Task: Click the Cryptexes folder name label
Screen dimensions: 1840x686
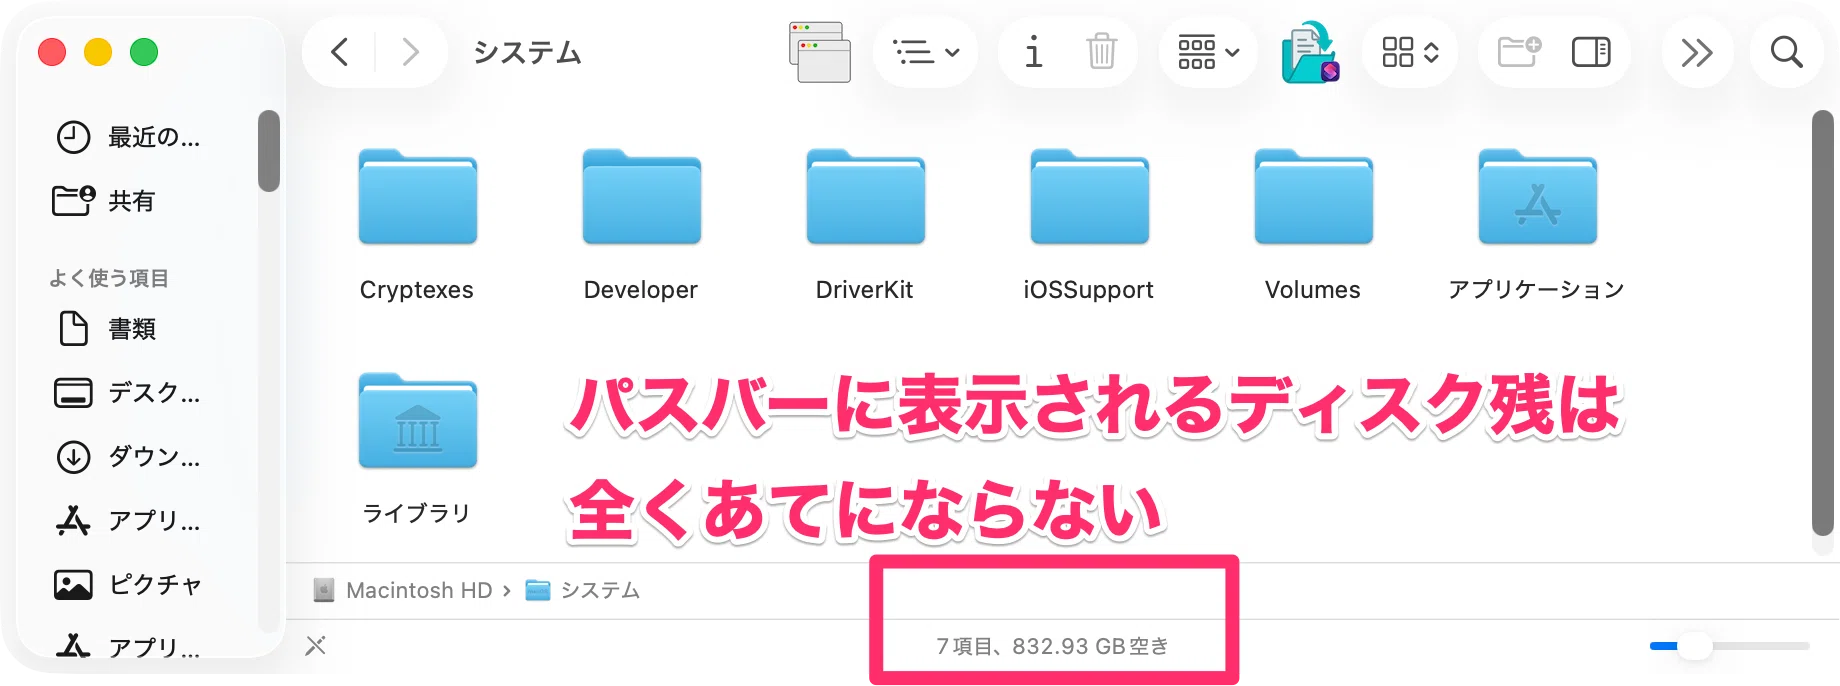Action: click(x=417, y=290)
